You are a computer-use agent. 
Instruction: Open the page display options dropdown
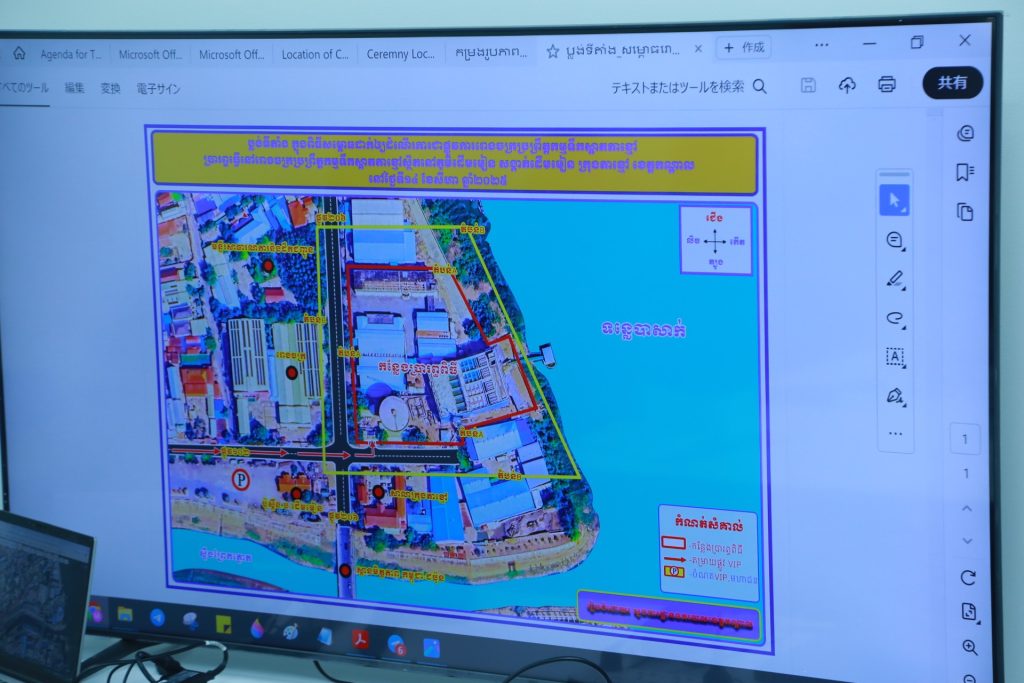tap(968, 611)
